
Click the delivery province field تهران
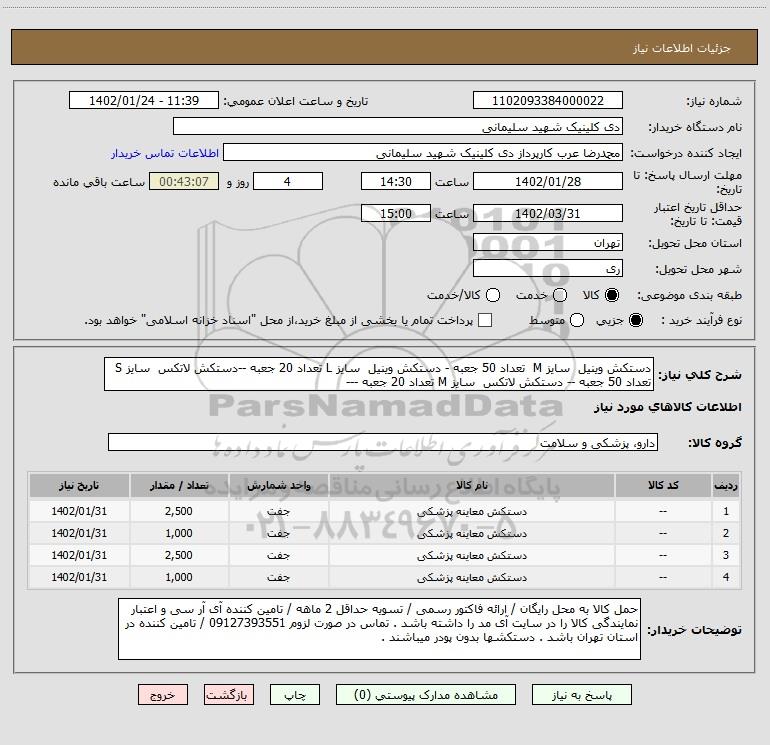(548, 243)
